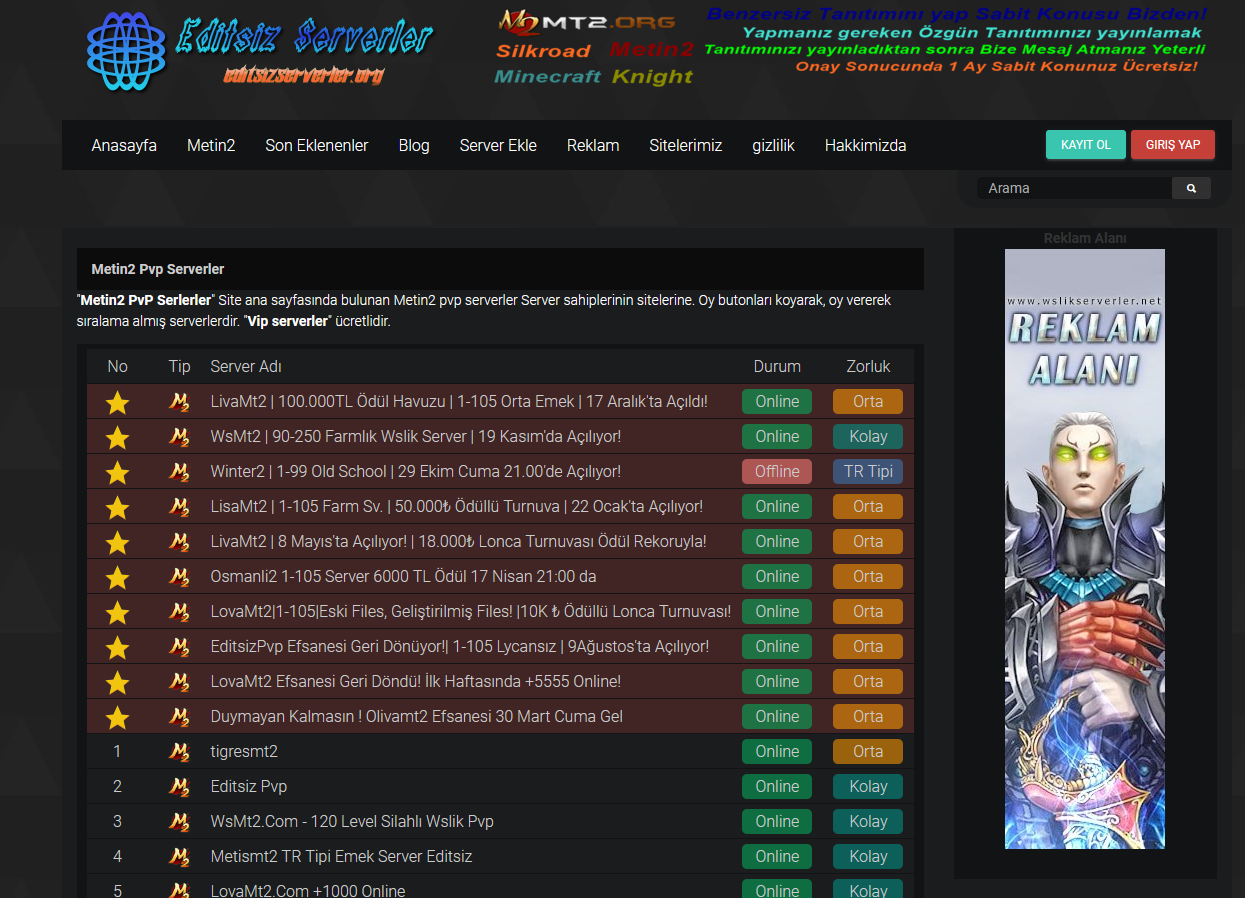Image resolution: width=1245 pixels, height=898 pixels.
Task: Go to Son Eklenenler page
Action: (316, 145)
